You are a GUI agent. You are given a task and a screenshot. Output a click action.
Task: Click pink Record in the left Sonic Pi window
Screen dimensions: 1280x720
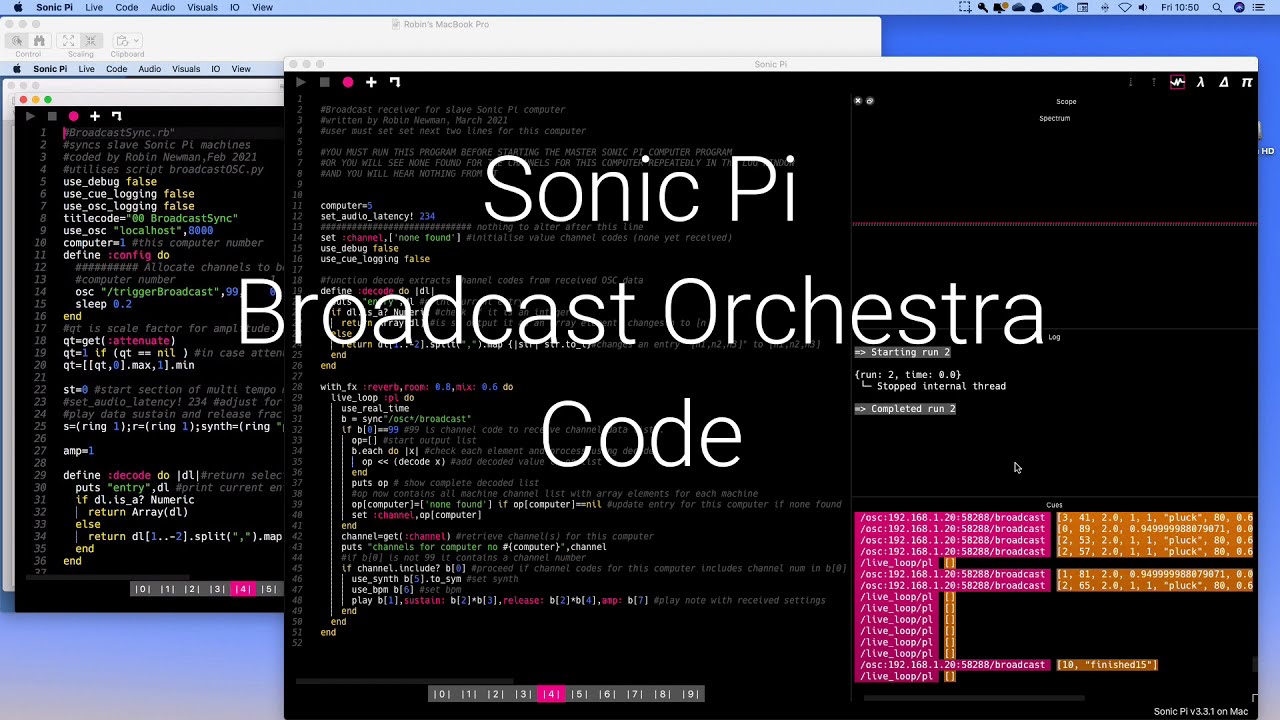[x=73, y=116]
